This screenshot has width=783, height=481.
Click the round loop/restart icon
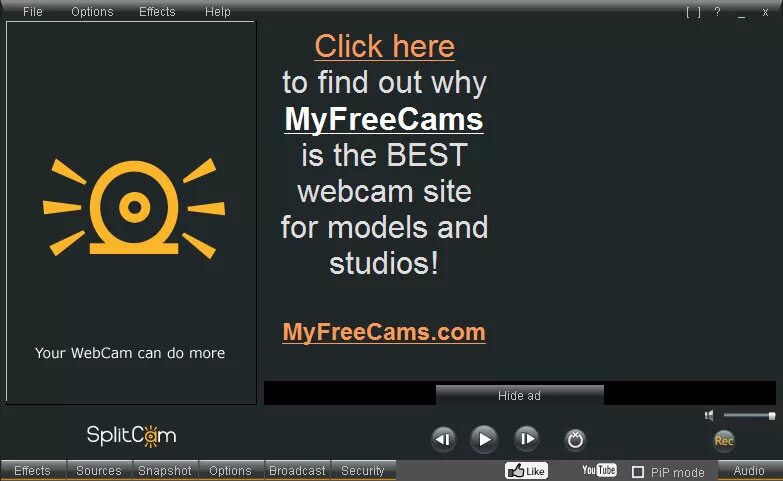coord(575,440)
